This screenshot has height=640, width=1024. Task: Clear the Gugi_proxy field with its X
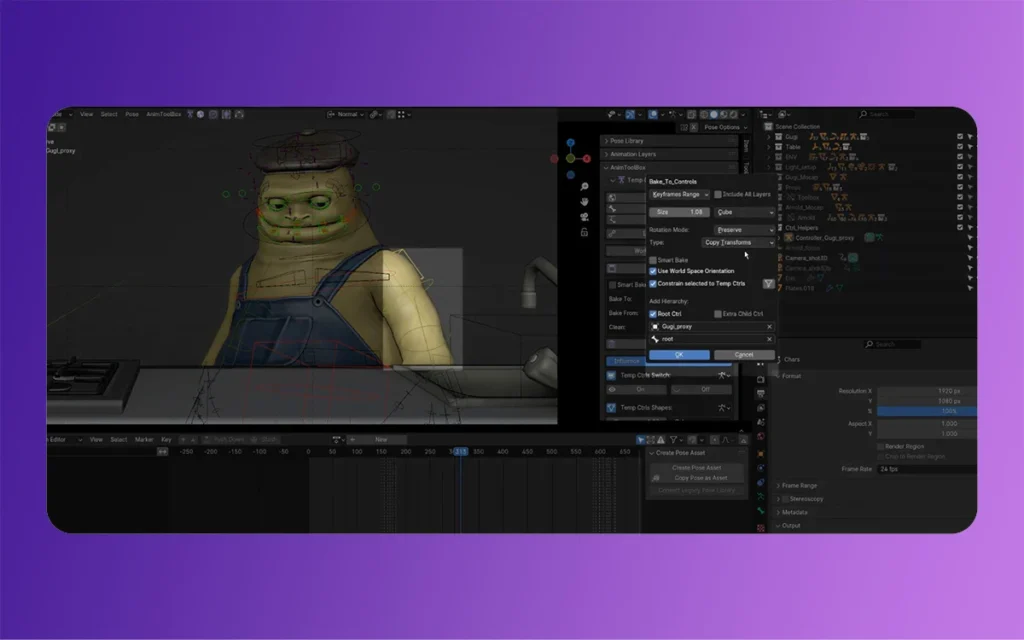(769, 327)
